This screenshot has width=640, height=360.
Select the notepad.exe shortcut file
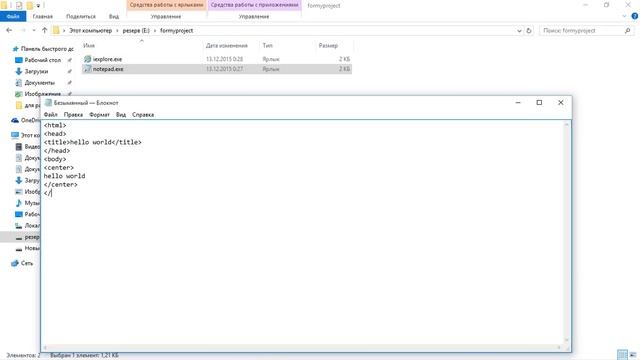(108, 69)
